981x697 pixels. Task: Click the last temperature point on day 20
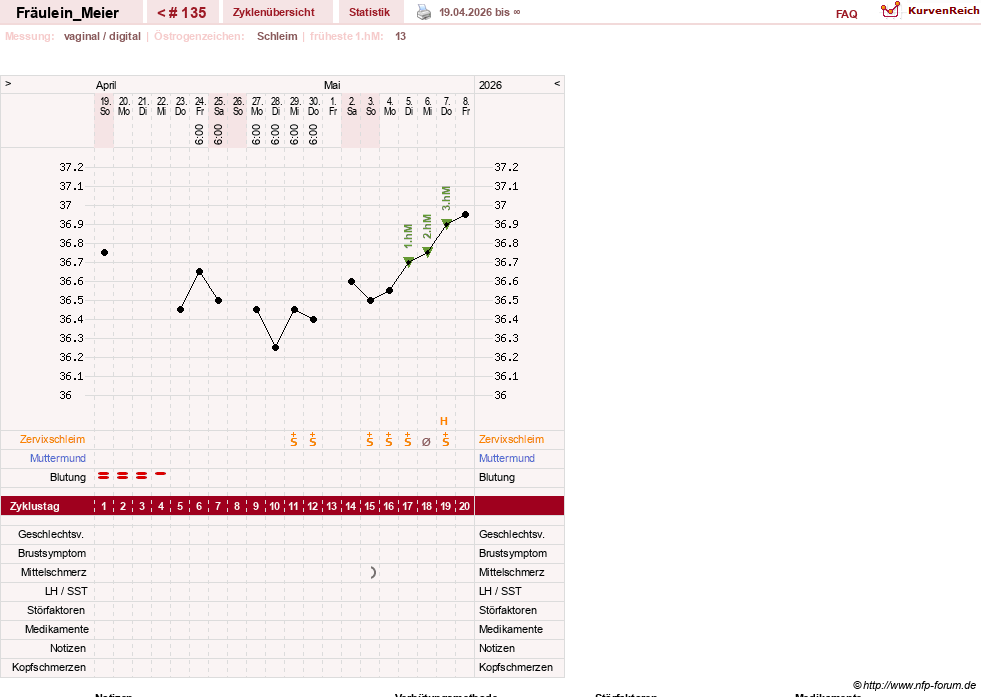(x=465, y=215)
